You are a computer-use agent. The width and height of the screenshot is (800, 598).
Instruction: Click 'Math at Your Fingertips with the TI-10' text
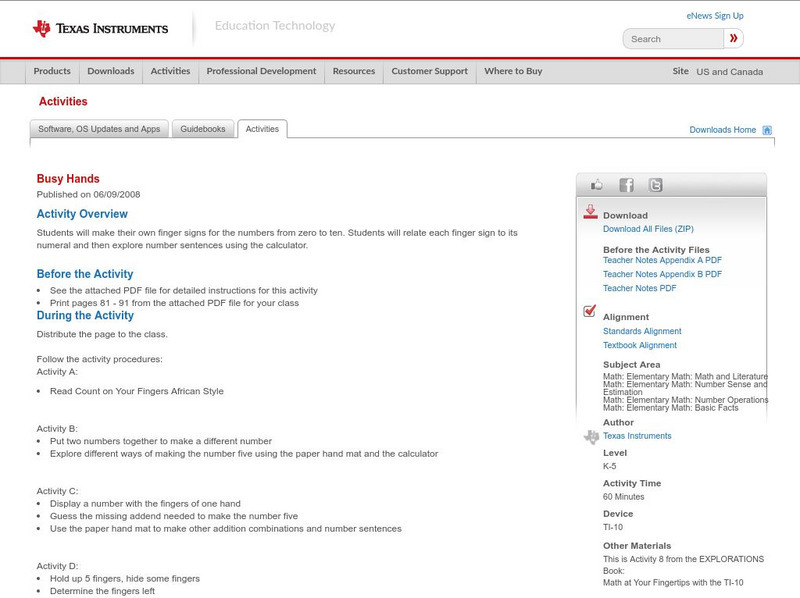[x=673, y=583]
